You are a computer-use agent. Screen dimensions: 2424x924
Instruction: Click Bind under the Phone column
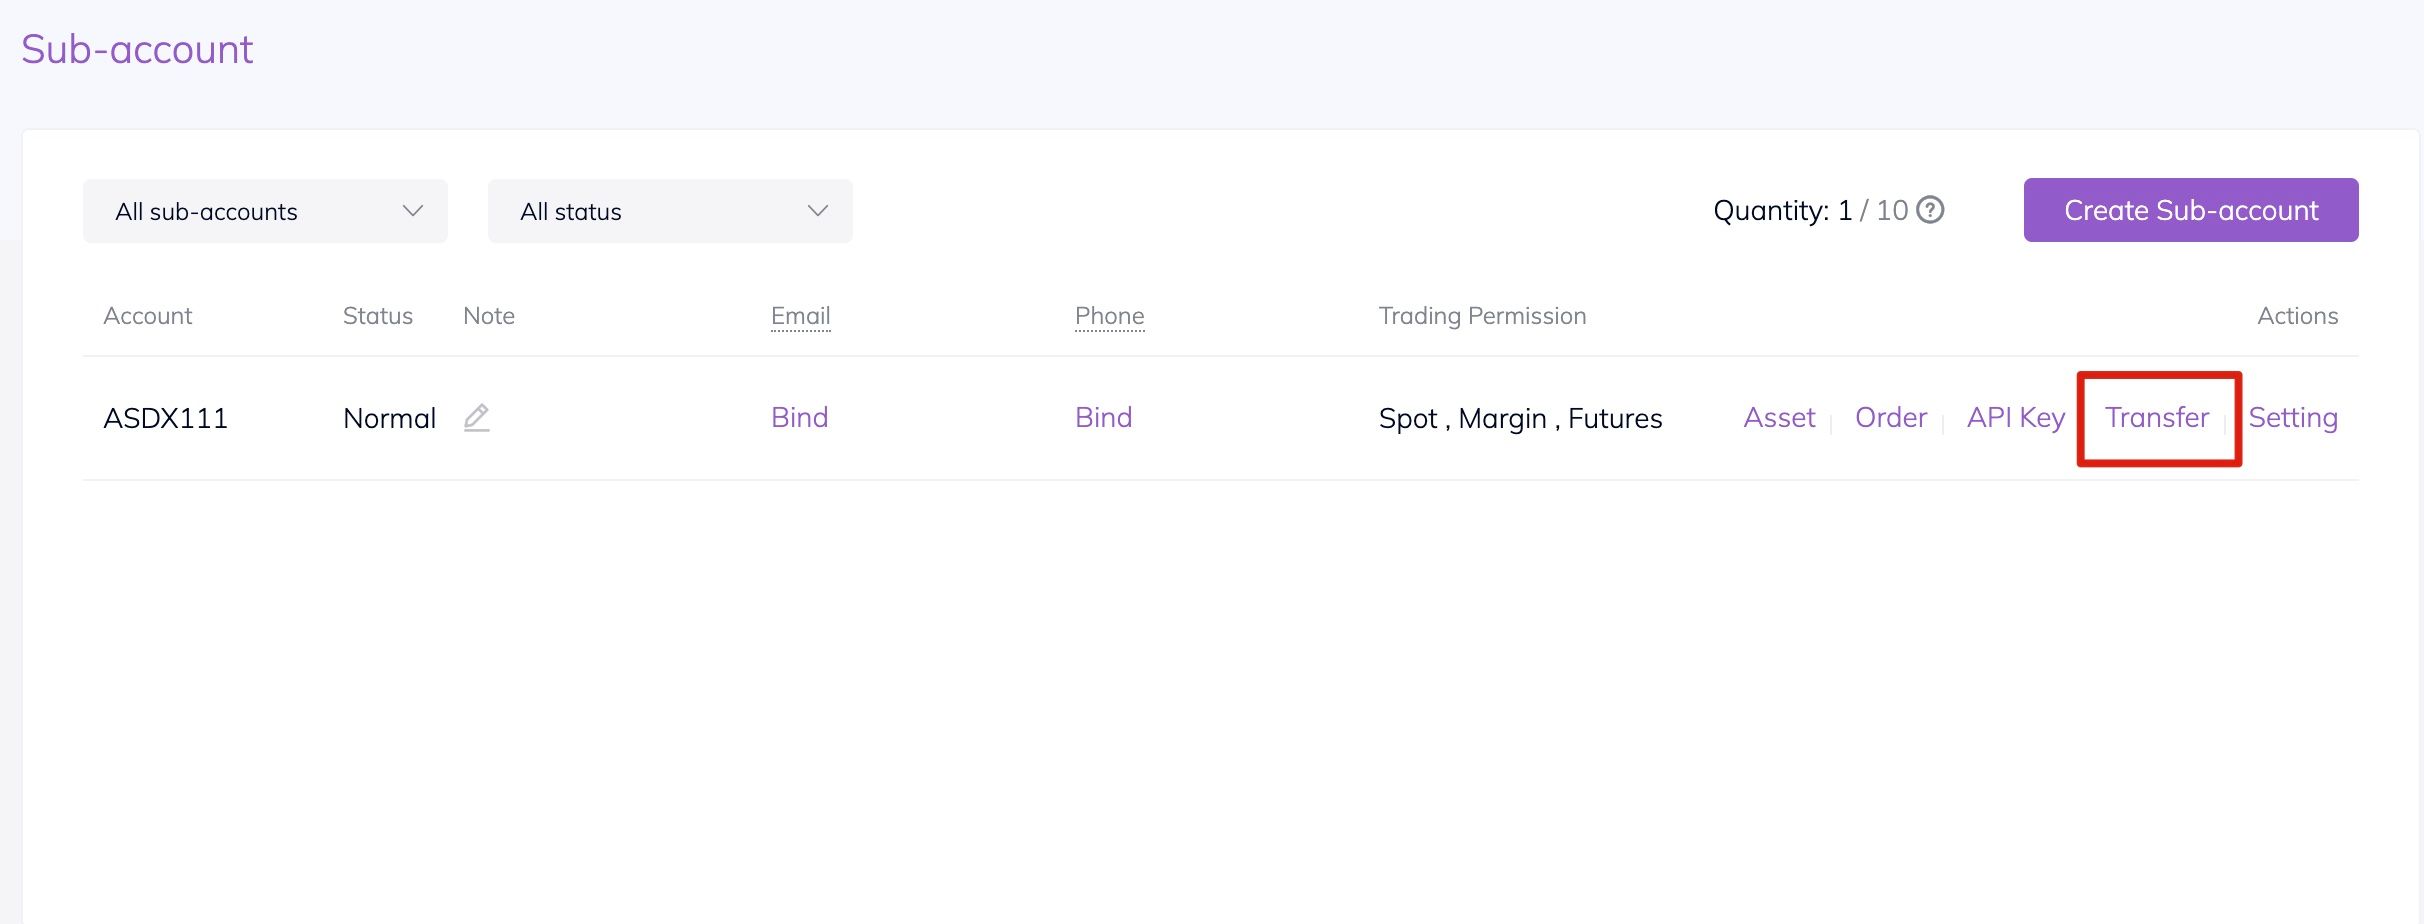[x=1103, y=417]
